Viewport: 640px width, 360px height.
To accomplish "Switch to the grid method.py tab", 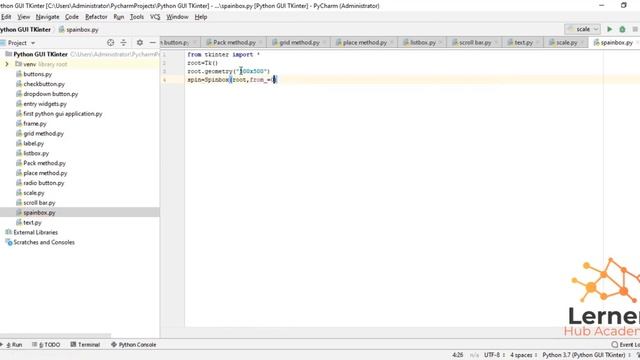I will 299,42.
